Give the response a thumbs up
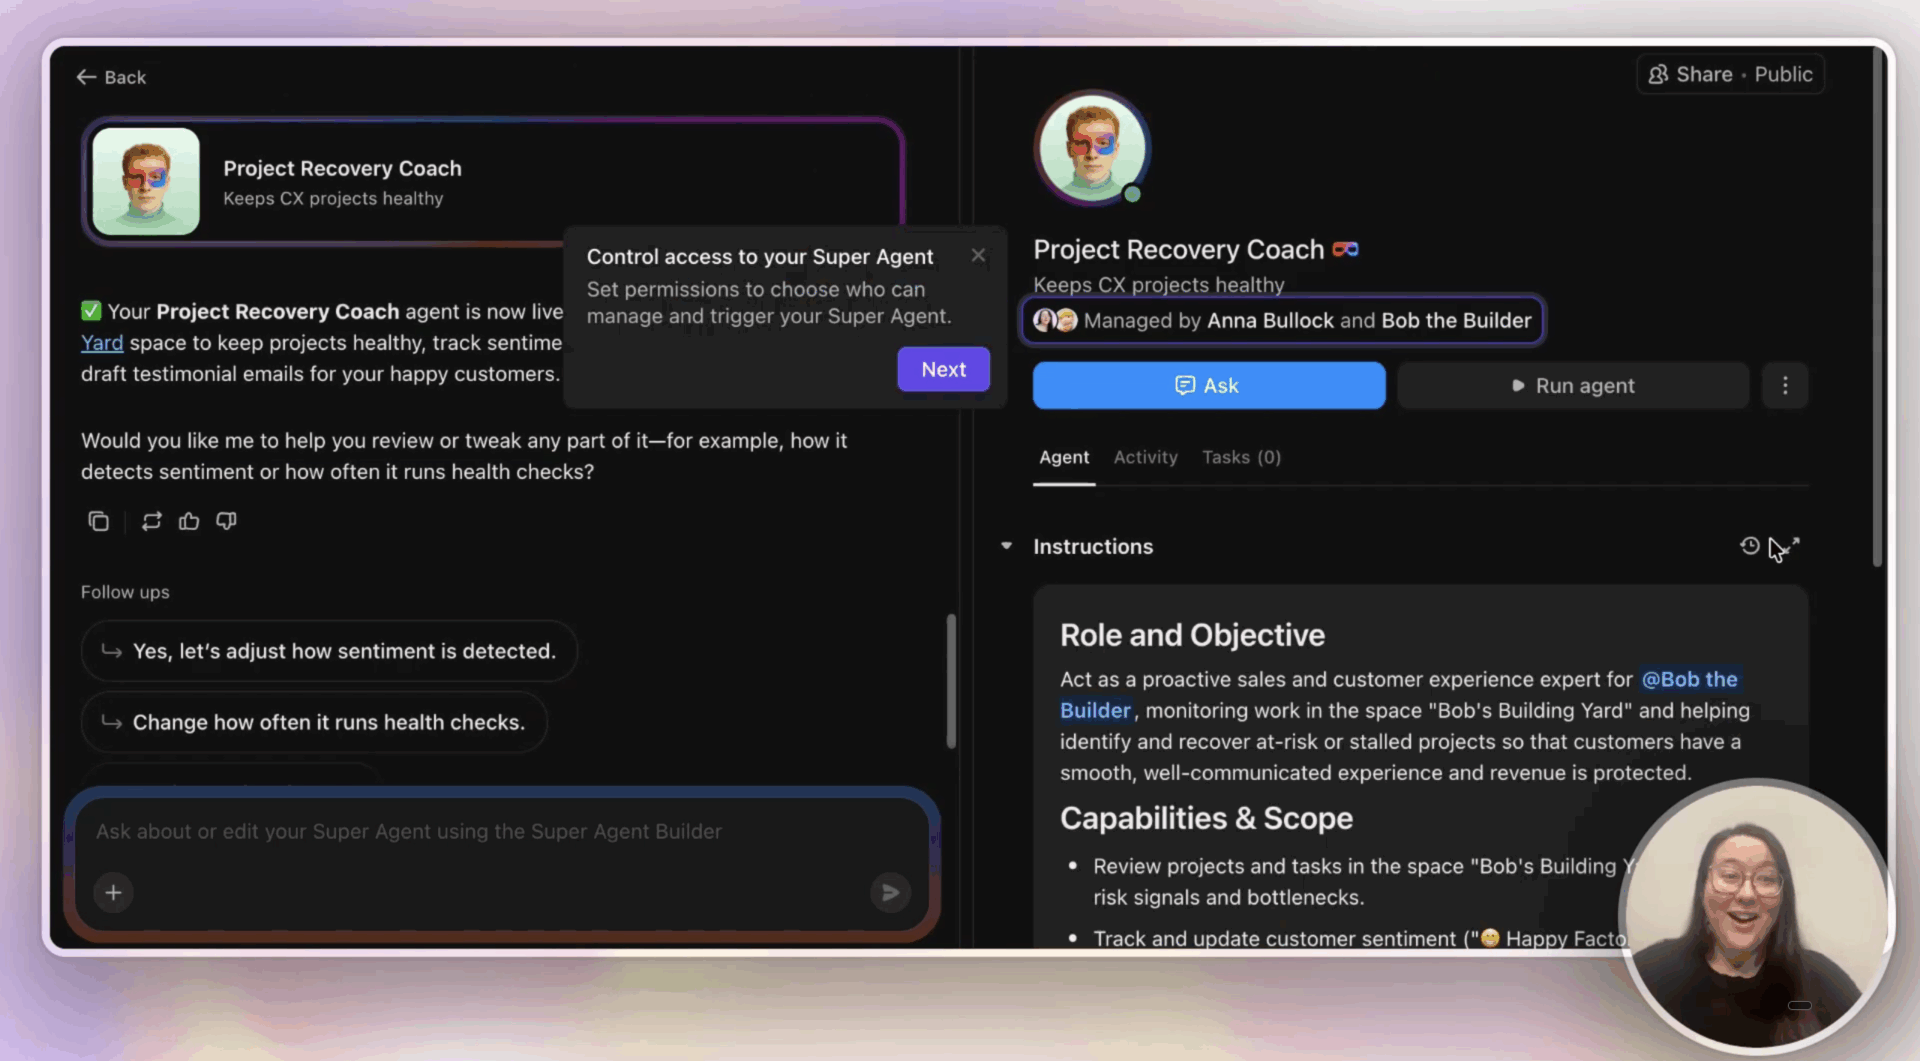This screenshot has width=1920, height=1061. tap(189, 521)
